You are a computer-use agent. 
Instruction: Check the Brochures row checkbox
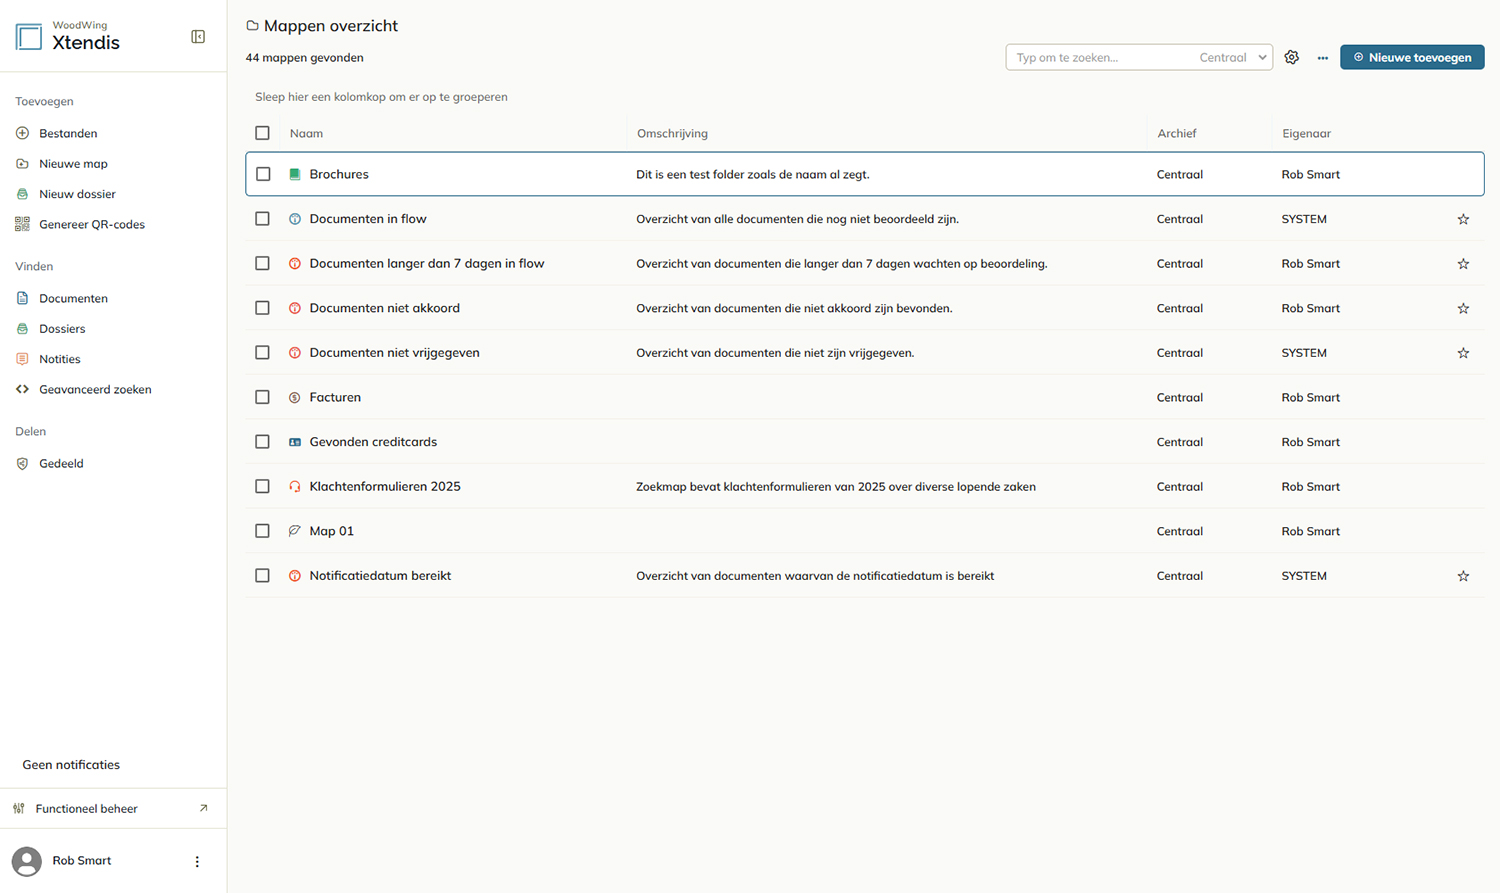pos(263,174)
